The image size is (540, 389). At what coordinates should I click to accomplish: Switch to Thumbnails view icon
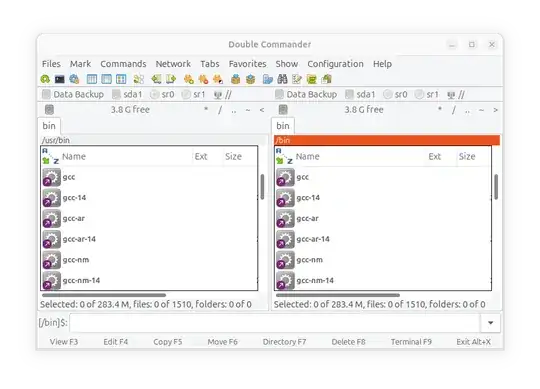tap(121, 79)
